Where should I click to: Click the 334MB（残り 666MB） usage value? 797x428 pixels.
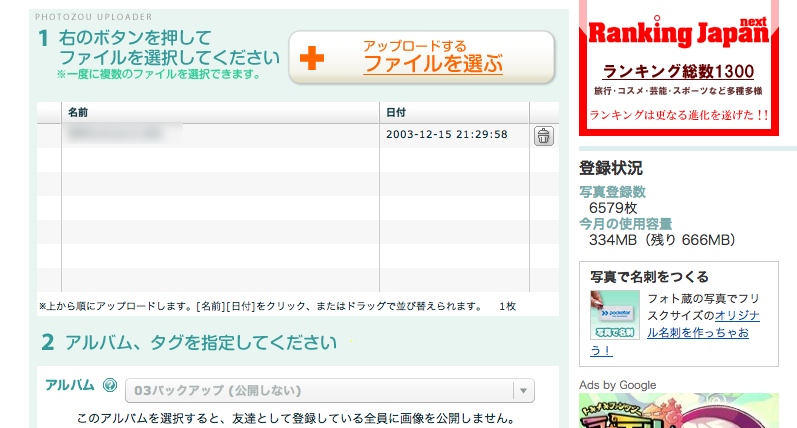(662, 240)
